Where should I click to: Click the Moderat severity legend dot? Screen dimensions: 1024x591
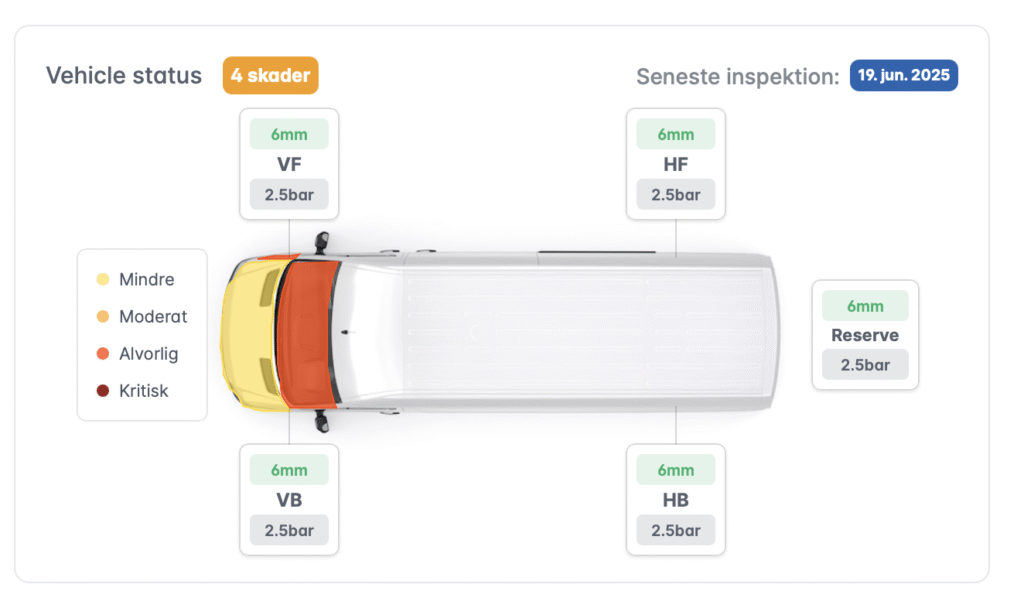103,317
